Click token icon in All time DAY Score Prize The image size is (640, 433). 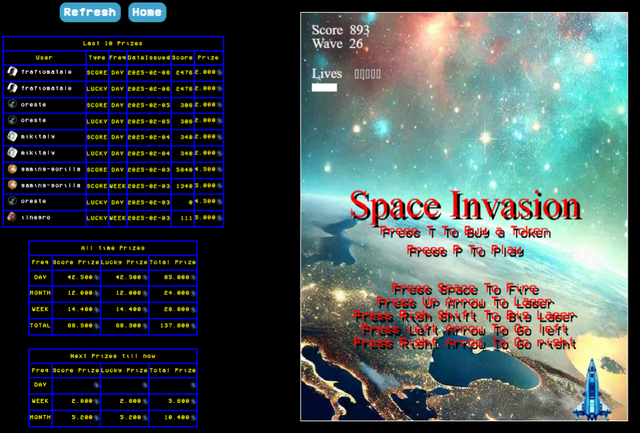(96, 278)
